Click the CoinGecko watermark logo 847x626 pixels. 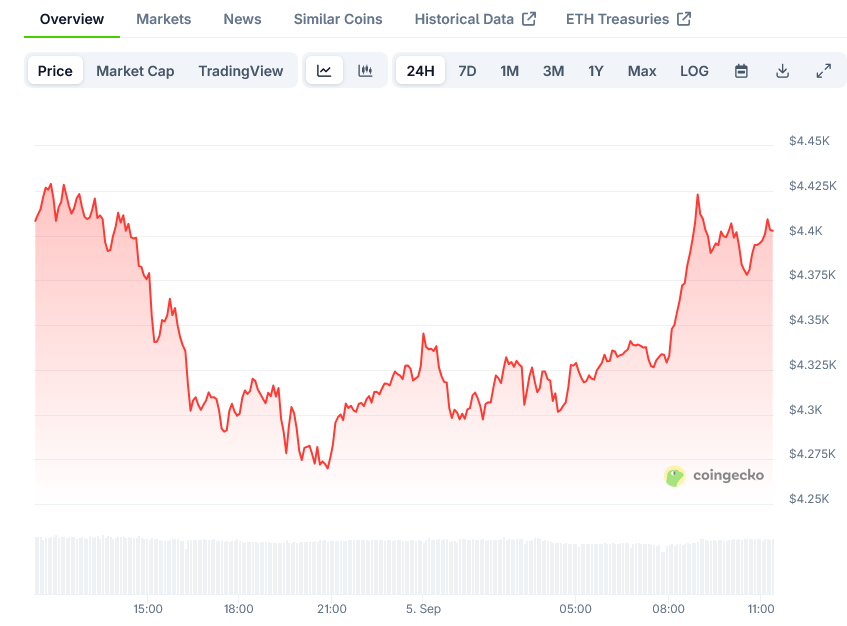pos(714,476)
